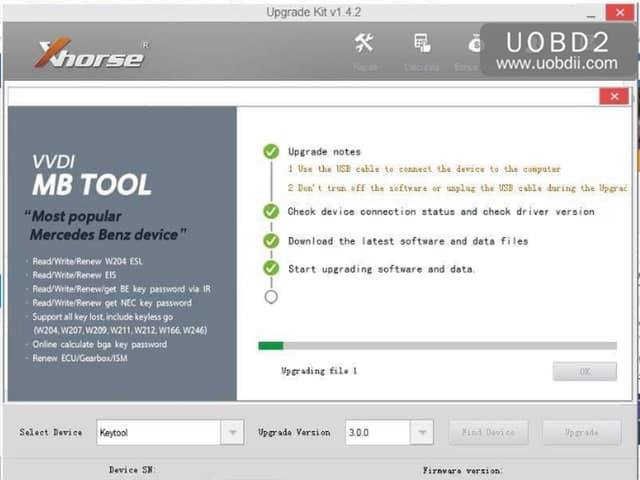Image resolution: width=640 pixels, height=480 pixels.
Task: Click the 'Upgrade Kit v1.4.2' window title
Action: (313, 12)
